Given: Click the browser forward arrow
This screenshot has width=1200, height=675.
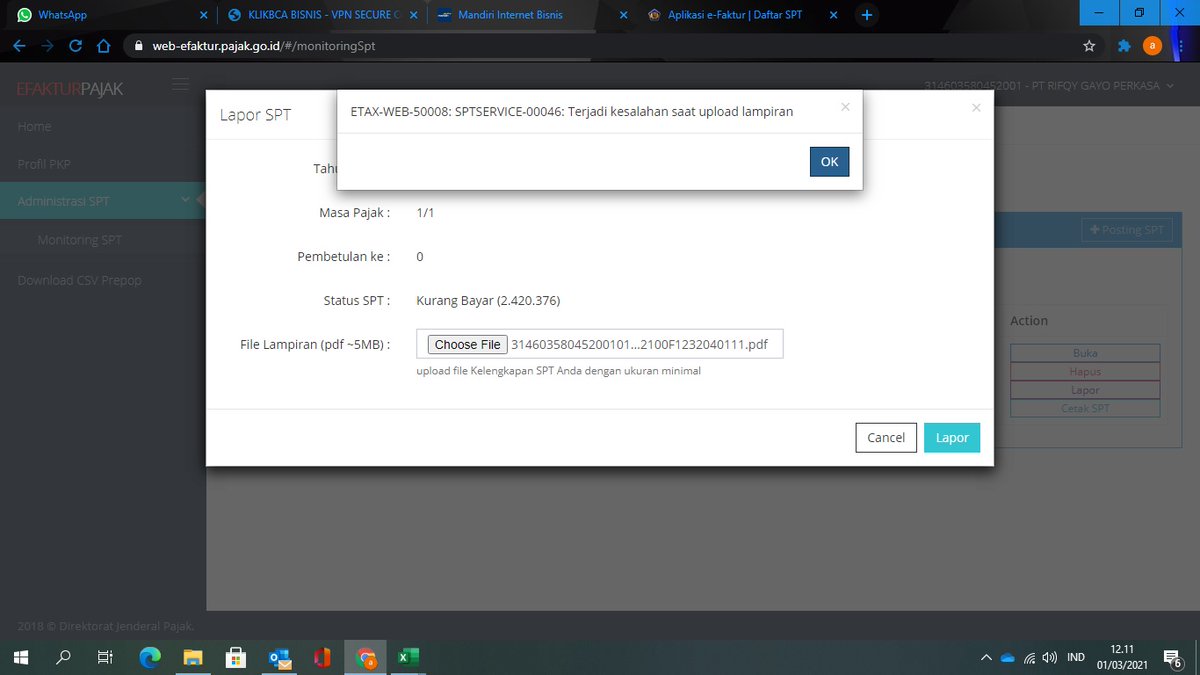Looking at the screenshot, I should (48, 46).
